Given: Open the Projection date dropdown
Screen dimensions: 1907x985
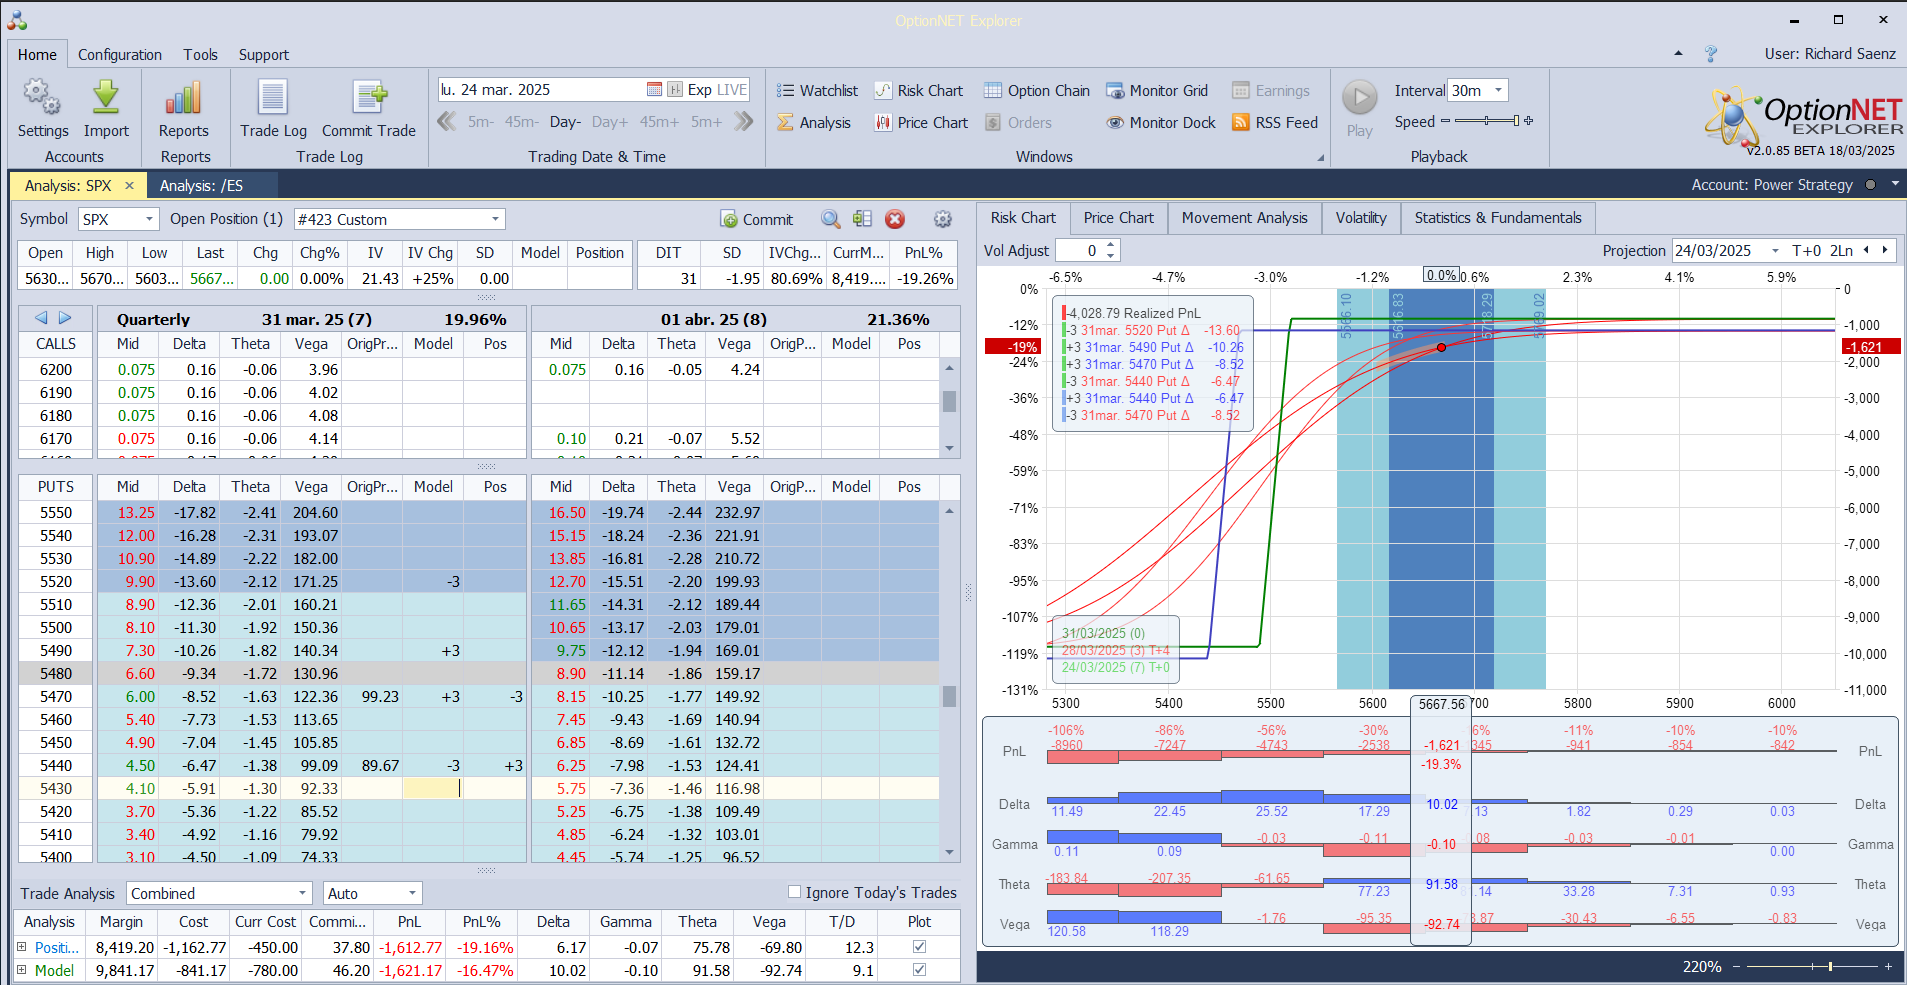Looking at the screenshot, I should point(1775,251).
